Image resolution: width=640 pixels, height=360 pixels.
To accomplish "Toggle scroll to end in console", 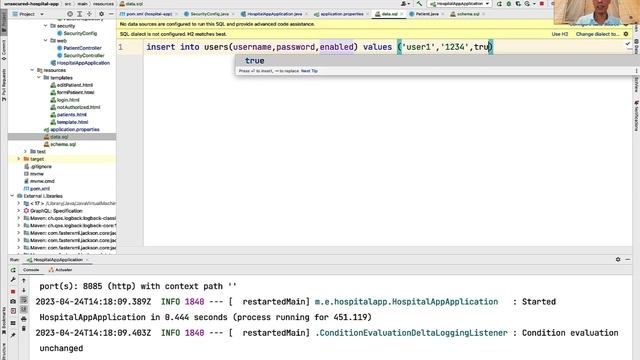I will (24, 309).
